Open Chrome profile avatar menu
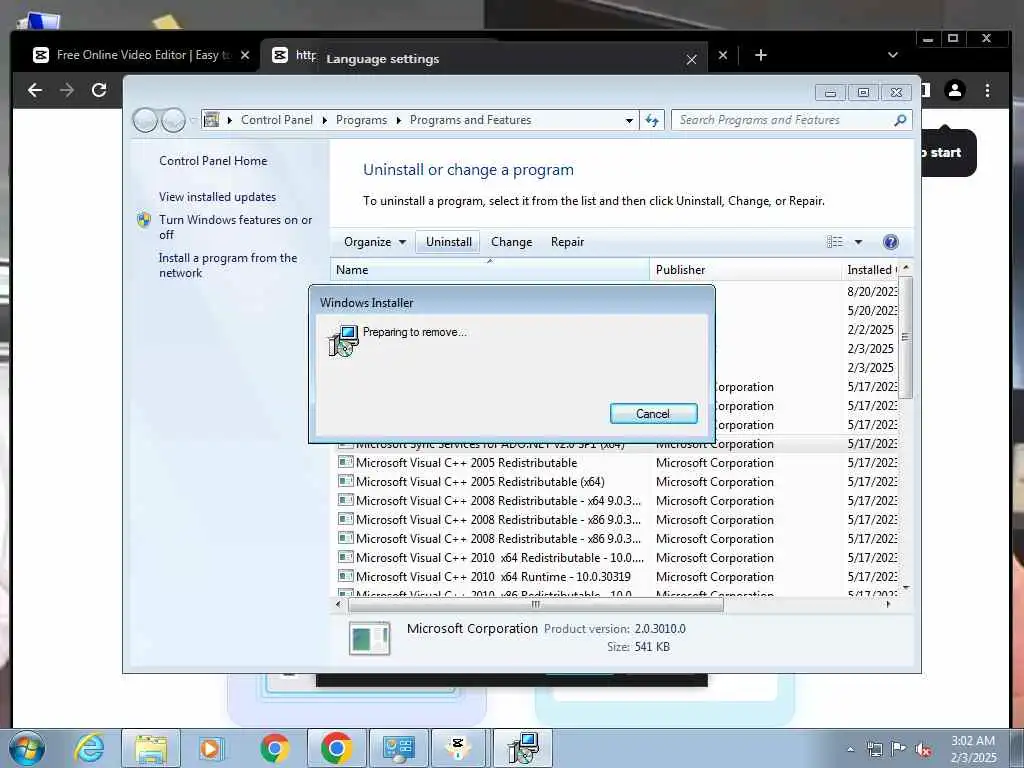The width and height of the screenshot is (1024, 768). [955, 90]
